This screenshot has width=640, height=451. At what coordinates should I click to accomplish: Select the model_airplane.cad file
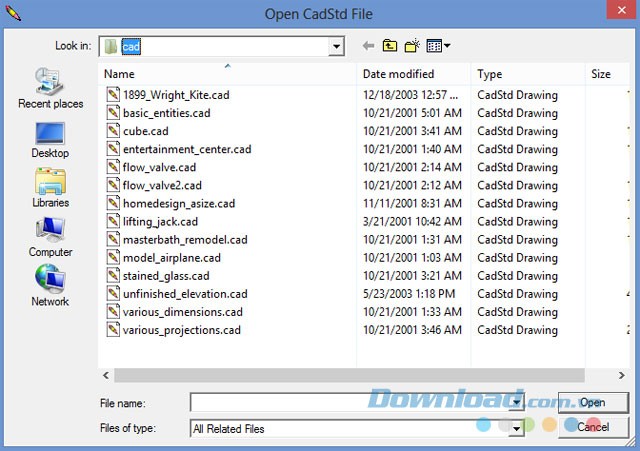[171, 257]
